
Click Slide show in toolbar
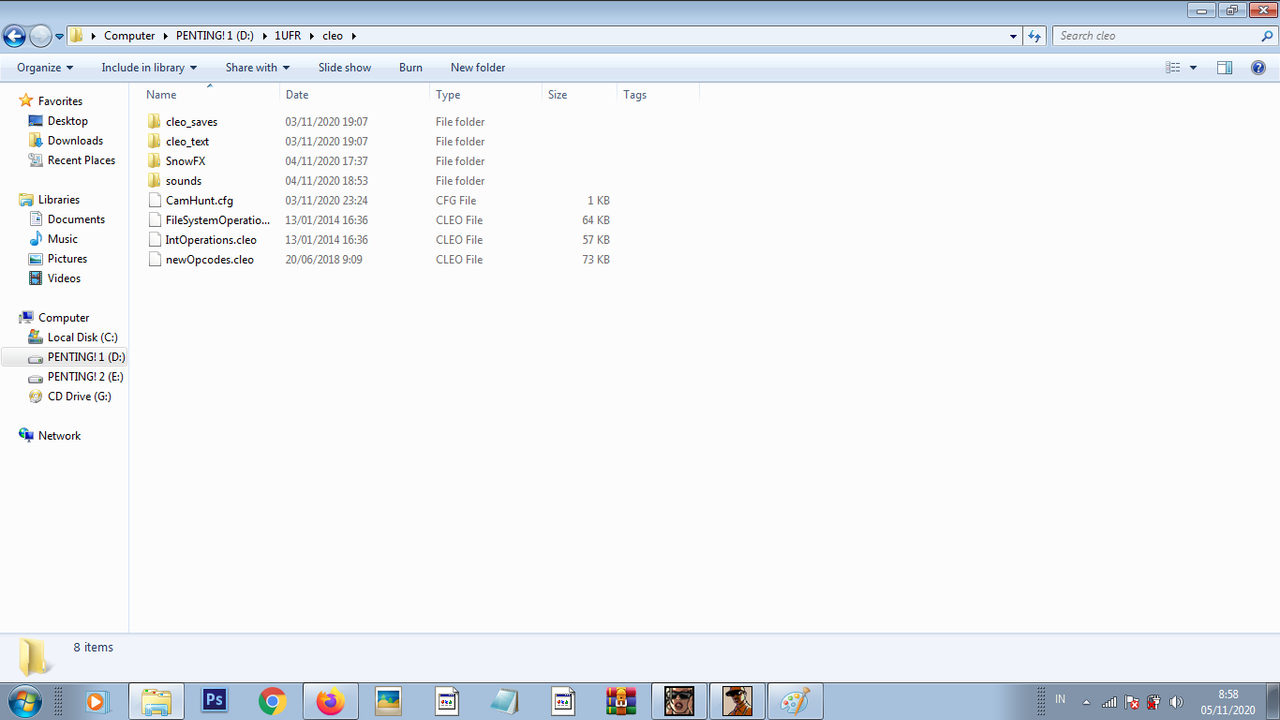[x=345, y=68]
